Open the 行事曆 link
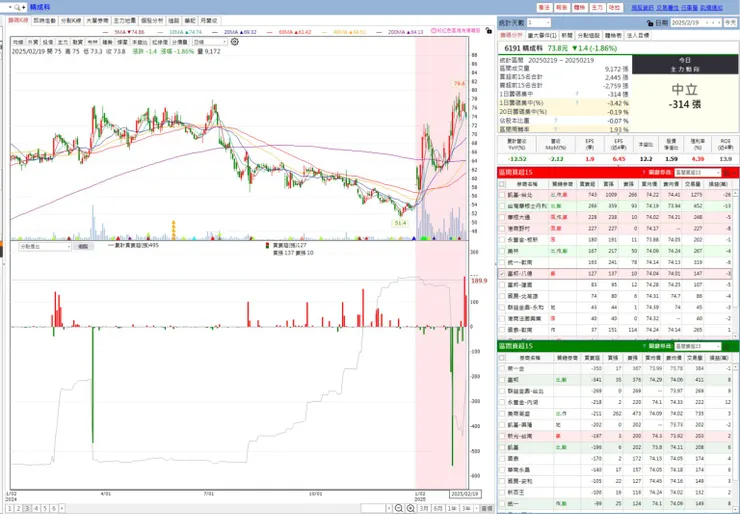This screenshot has height=514, width=740. tap(689, 8)
